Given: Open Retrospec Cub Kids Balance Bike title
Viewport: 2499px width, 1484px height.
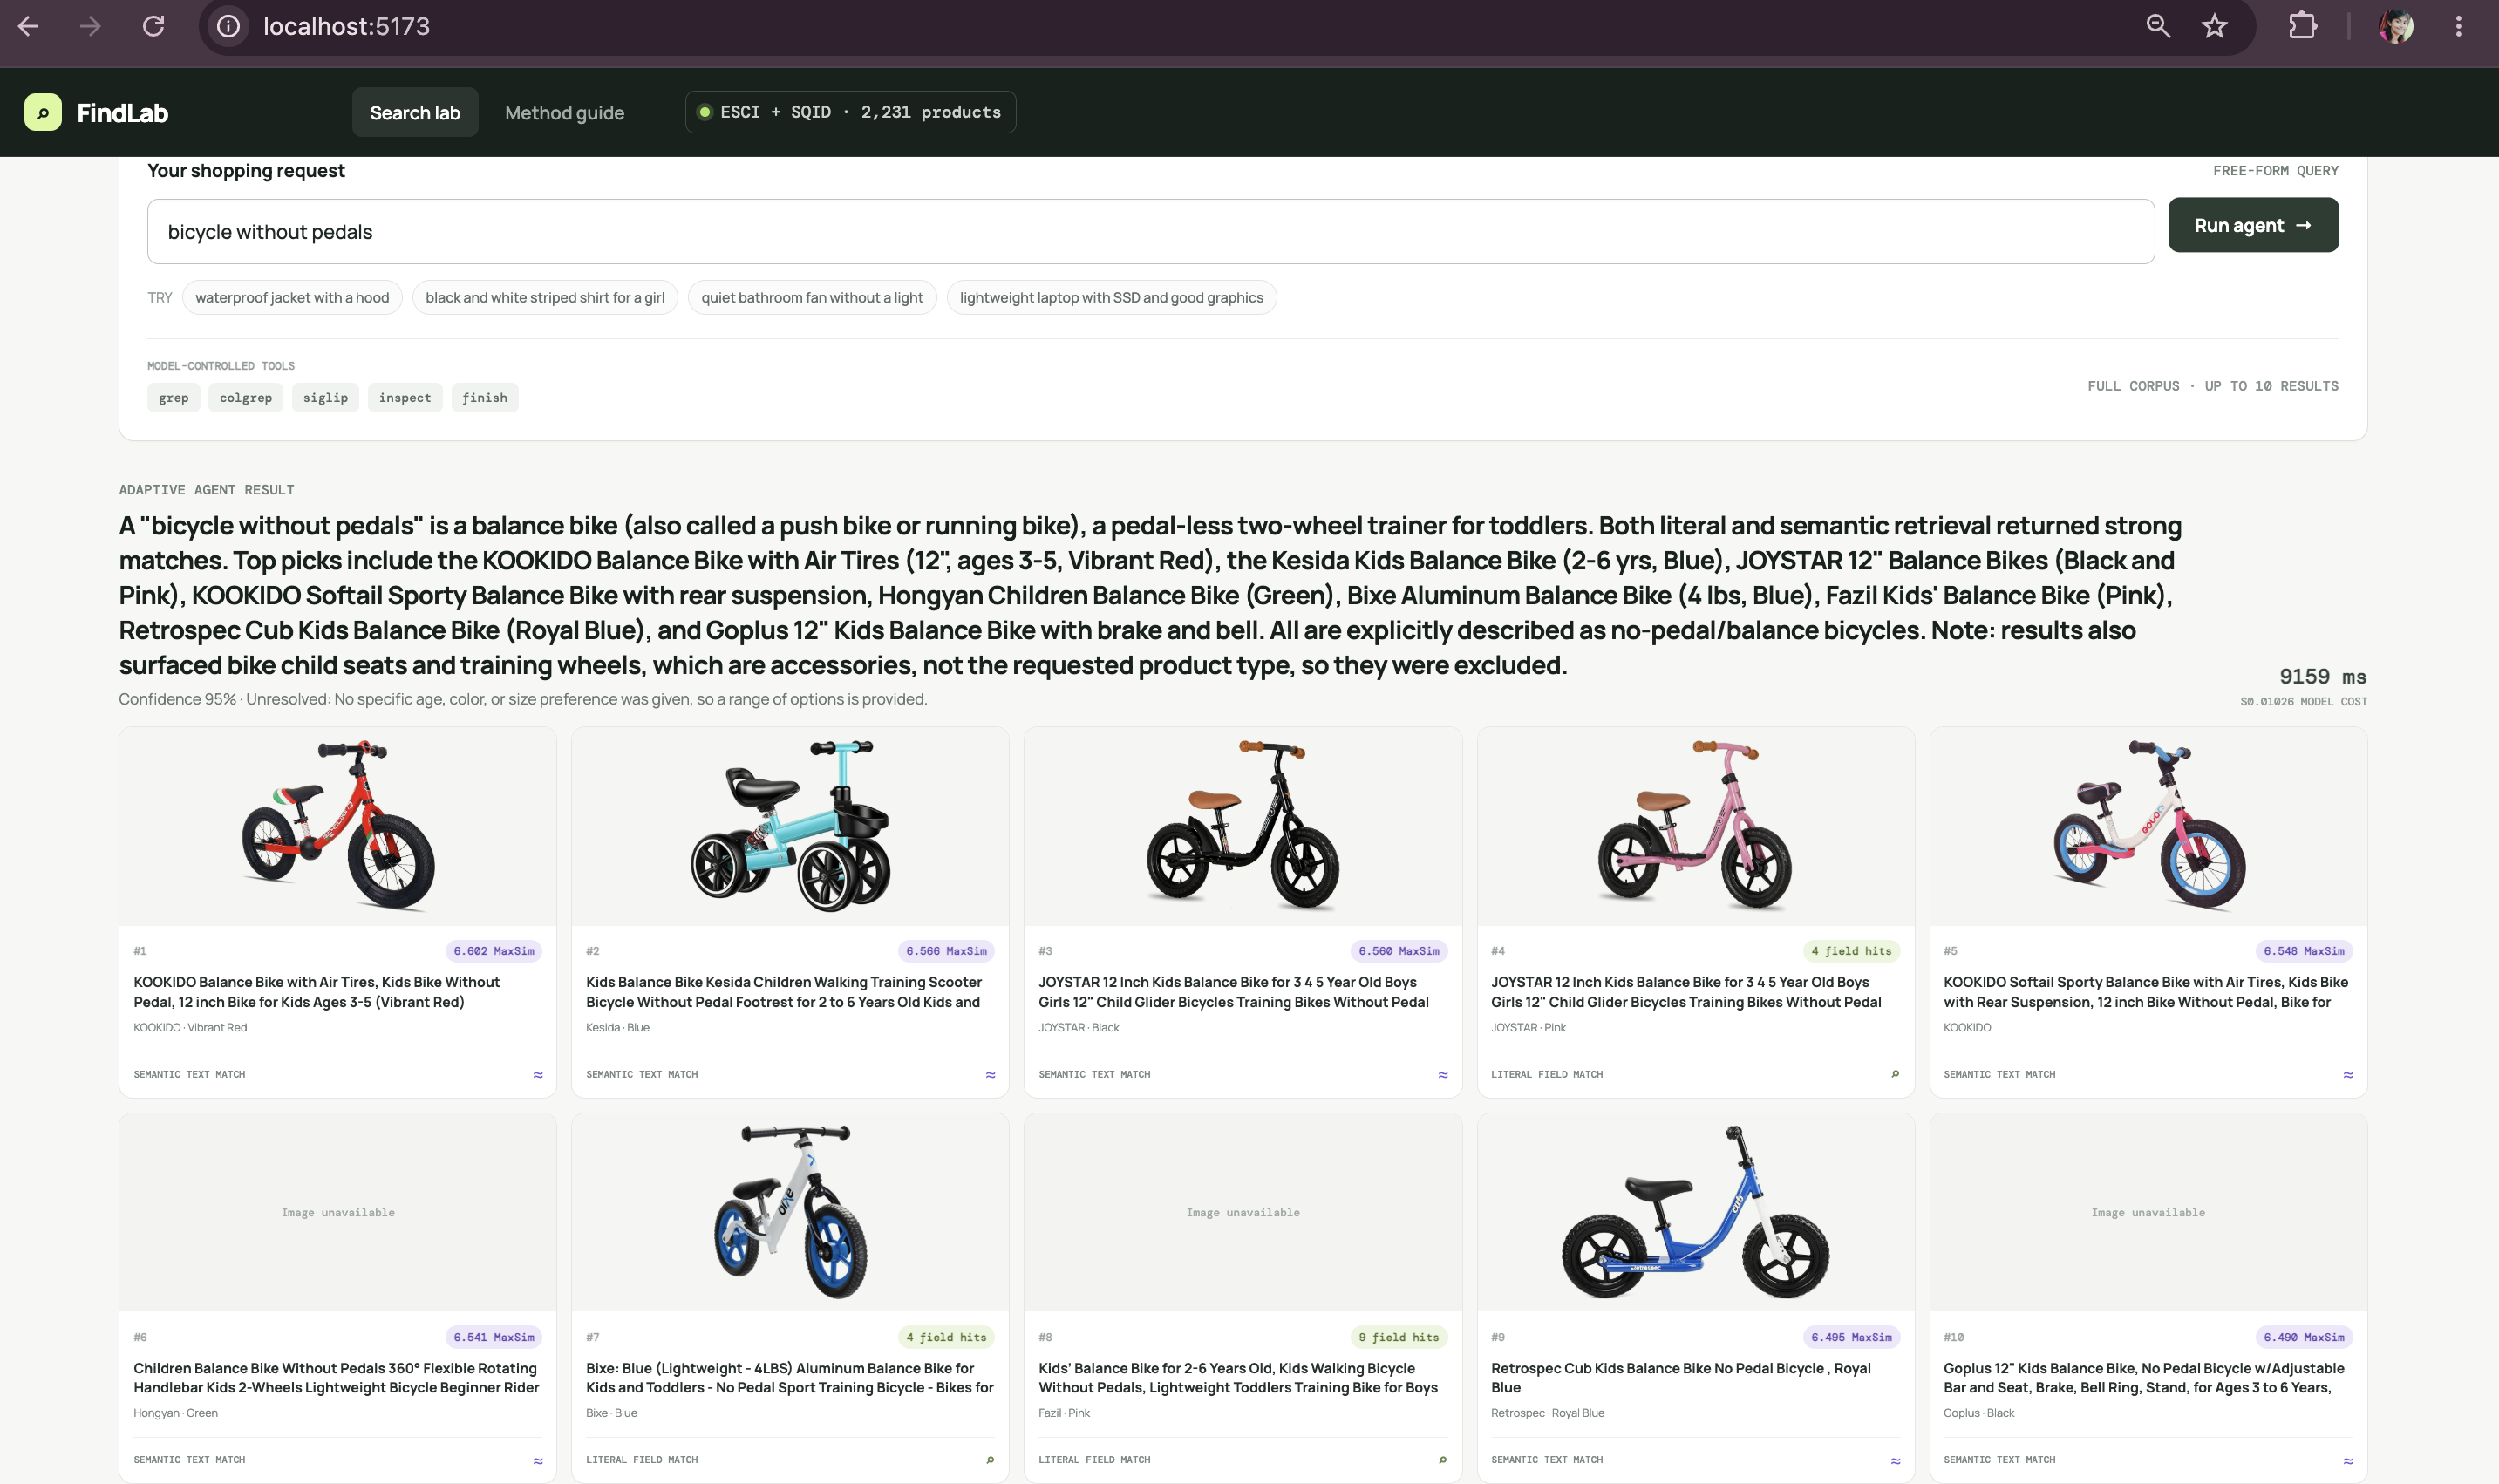Looking at the screenshot, I should 1681,1378.
